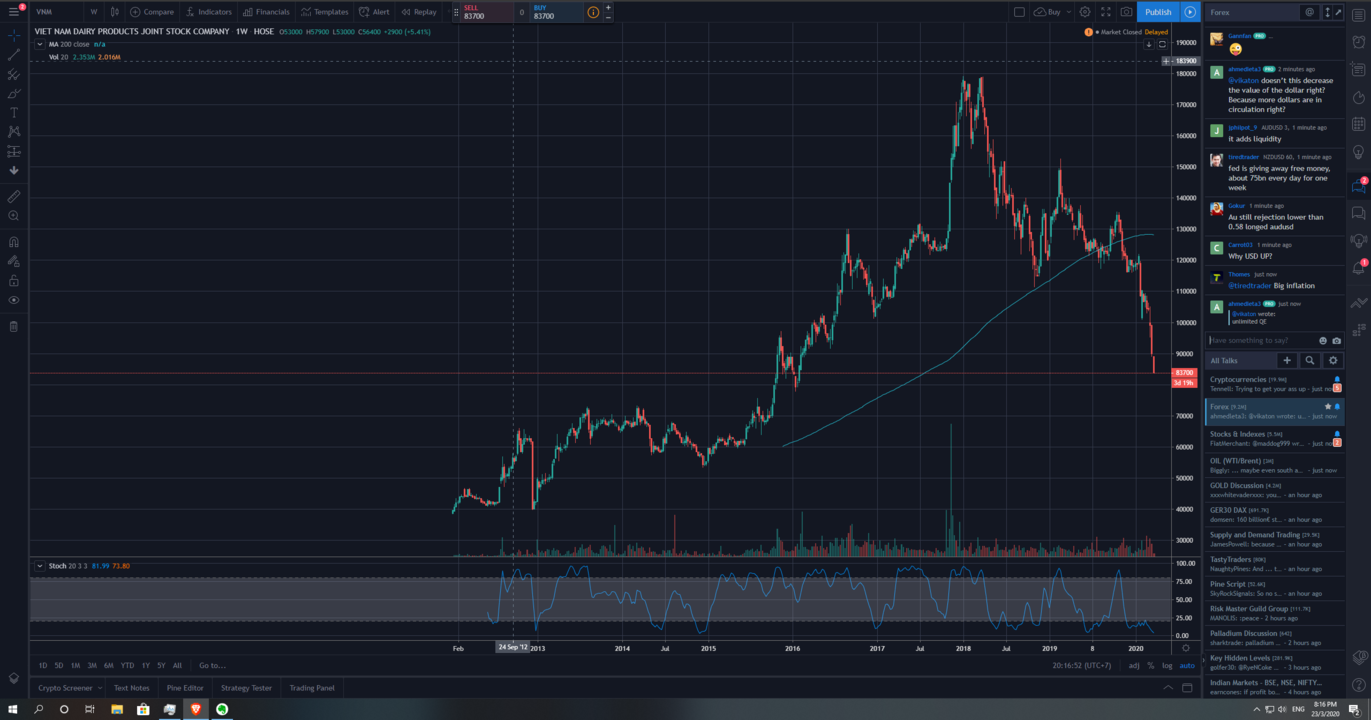Open the order info icon beside BUY
The image size is (1371, 720).
tap(593, 12)
